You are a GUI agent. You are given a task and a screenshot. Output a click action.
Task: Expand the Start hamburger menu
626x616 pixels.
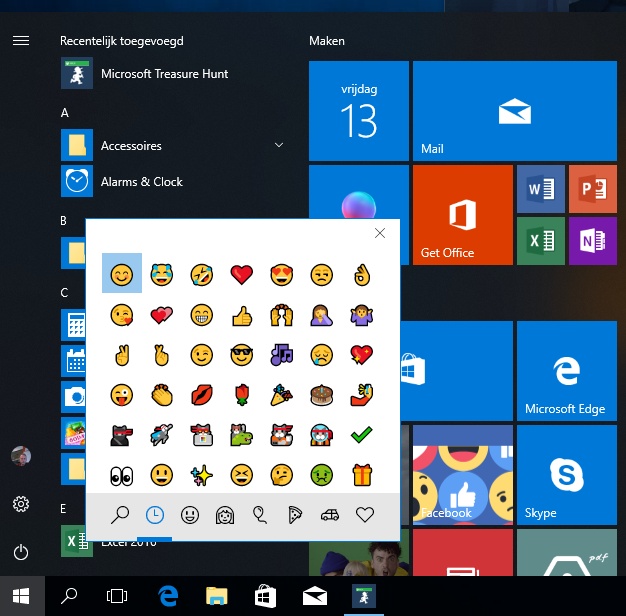[x=21, y=41]
